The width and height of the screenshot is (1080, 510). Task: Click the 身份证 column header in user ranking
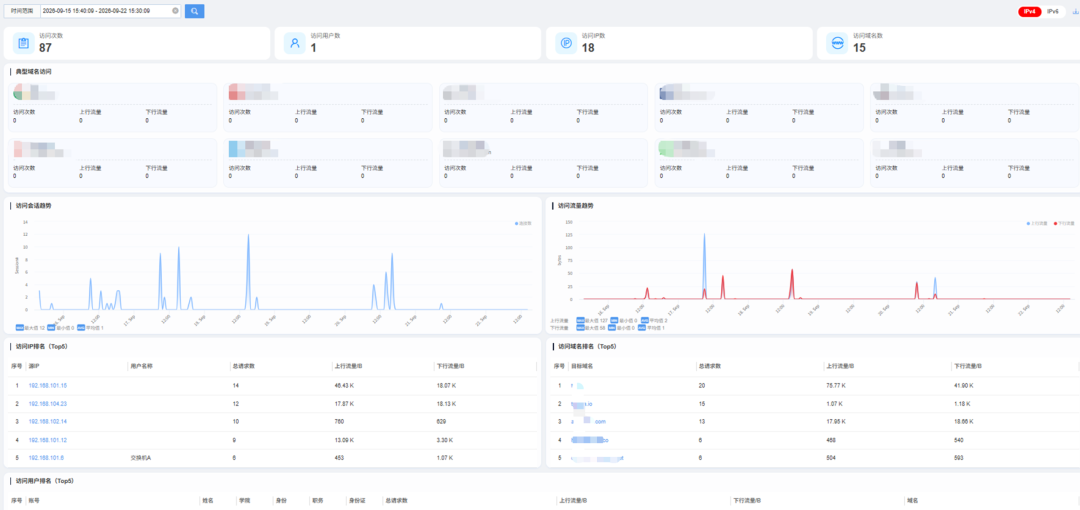pos(356,501)
